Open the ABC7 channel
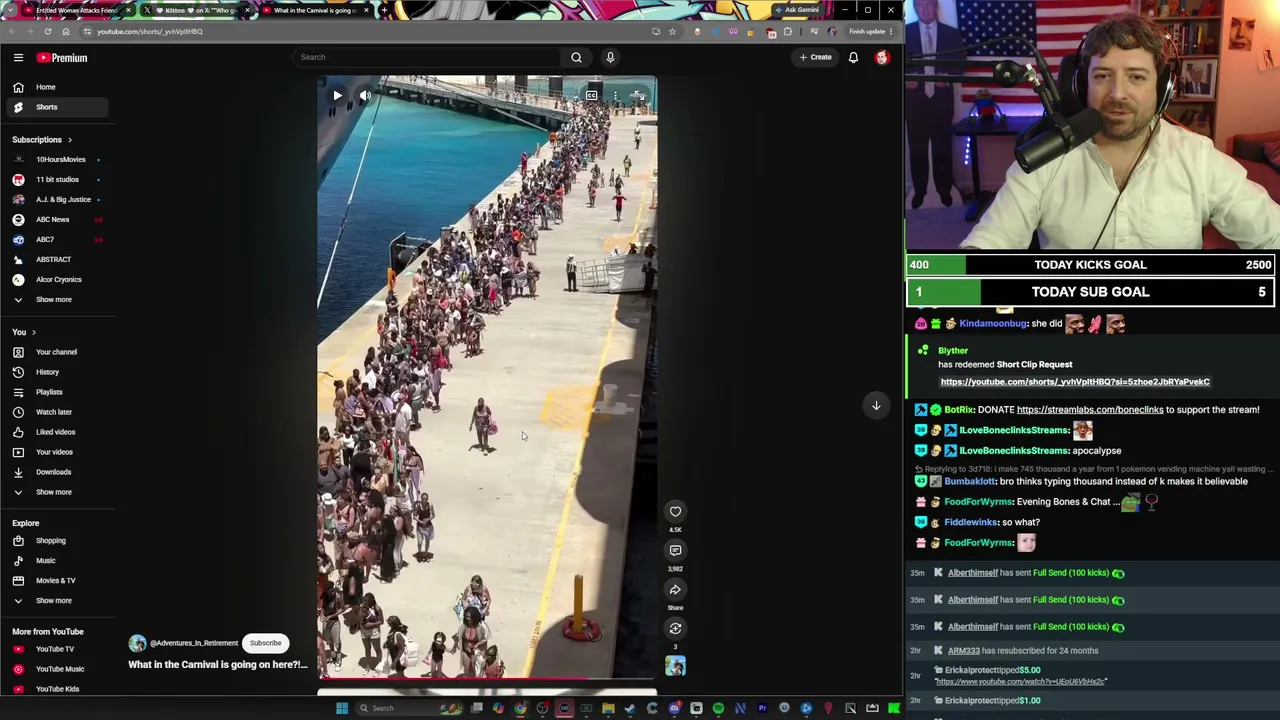1280x720 pixels. coord(58,240)
